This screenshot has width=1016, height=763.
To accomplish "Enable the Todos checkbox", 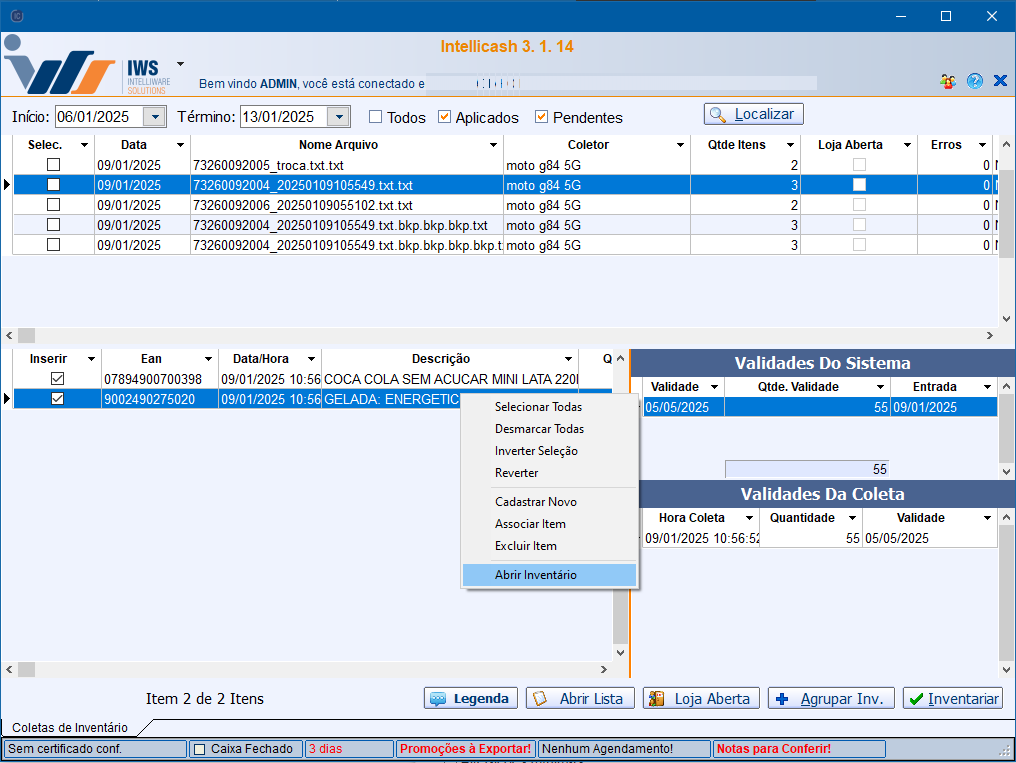I will 376,117.
